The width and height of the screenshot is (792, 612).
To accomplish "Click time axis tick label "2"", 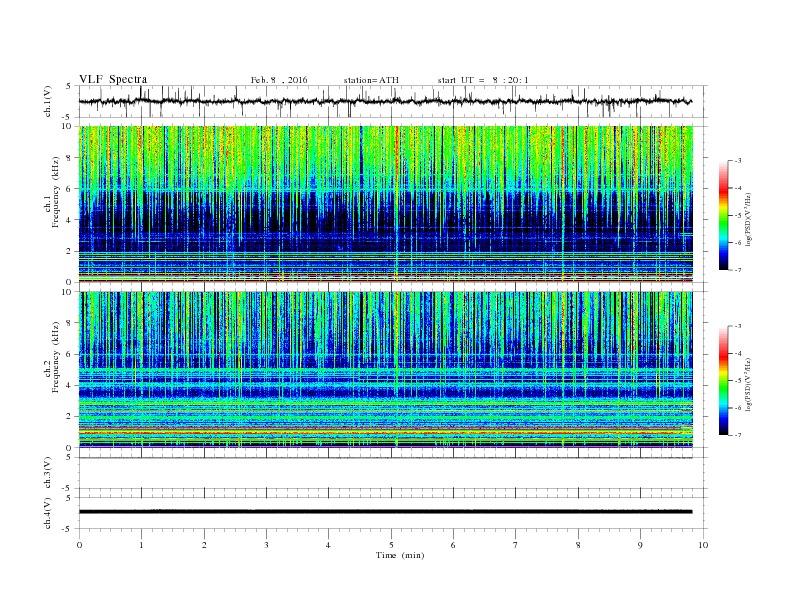I will pyautogui.click(x=204, y=545).
